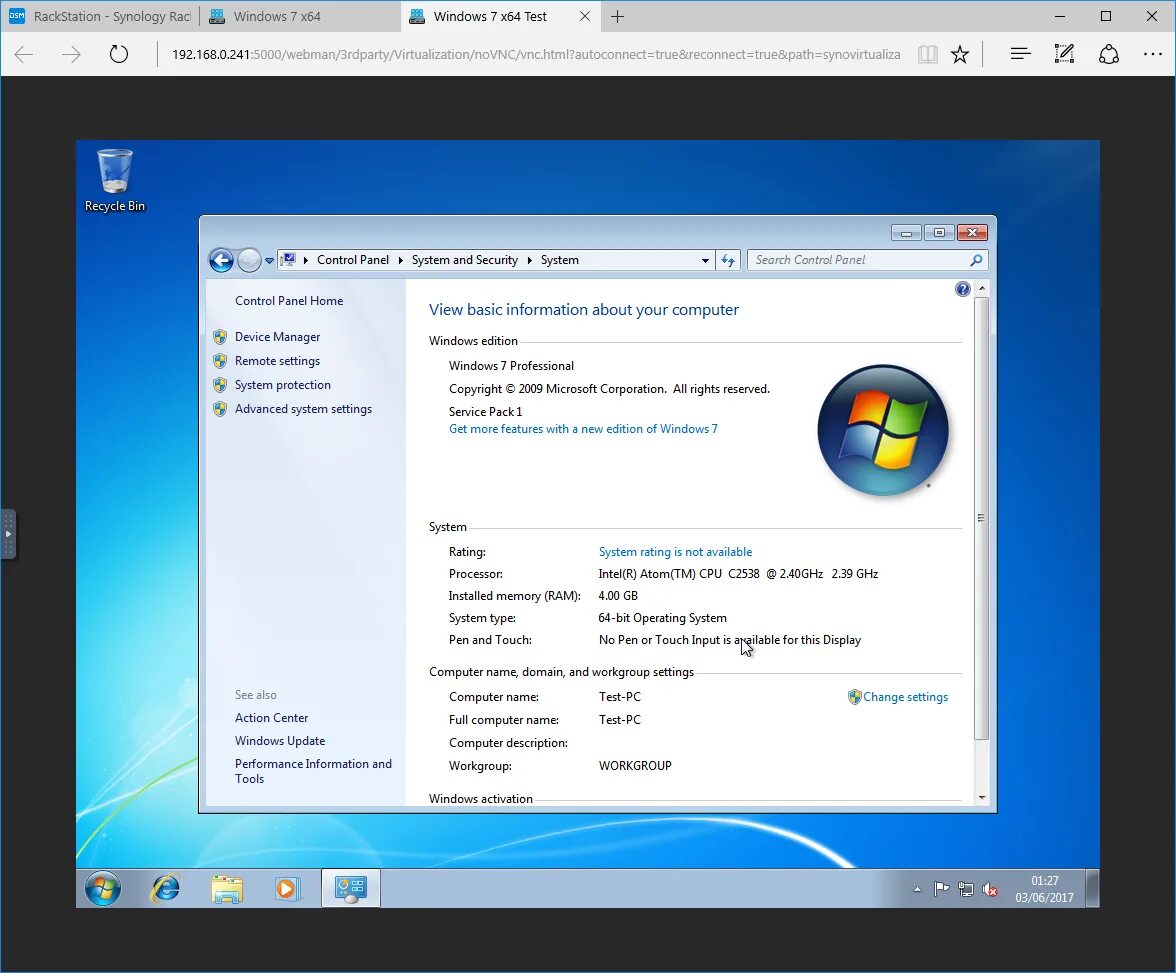Open the Recycle Bin desktop icon
The width and height of the screenshot is (1176, 973).
tap(115, 181)
